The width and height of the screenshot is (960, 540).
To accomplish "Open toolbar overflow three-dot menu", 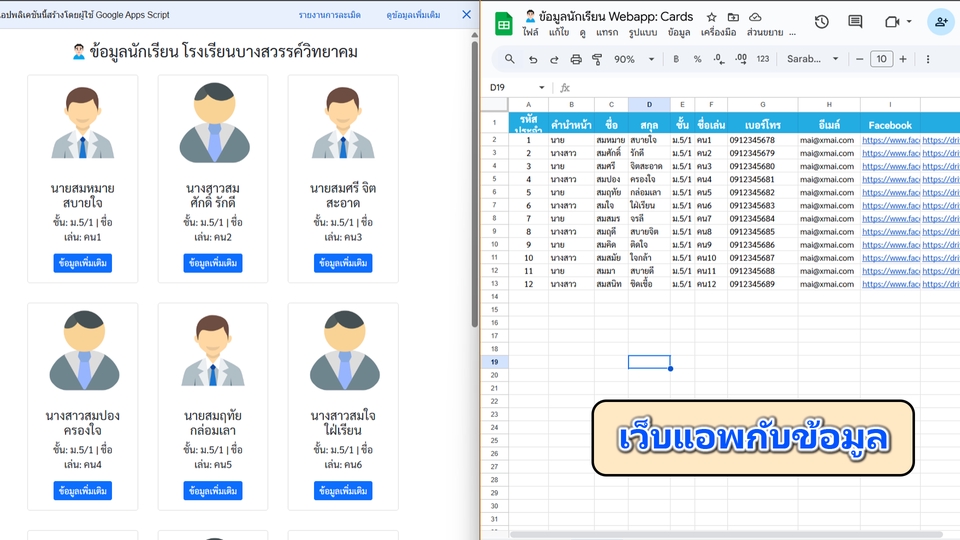I will 928,59.
